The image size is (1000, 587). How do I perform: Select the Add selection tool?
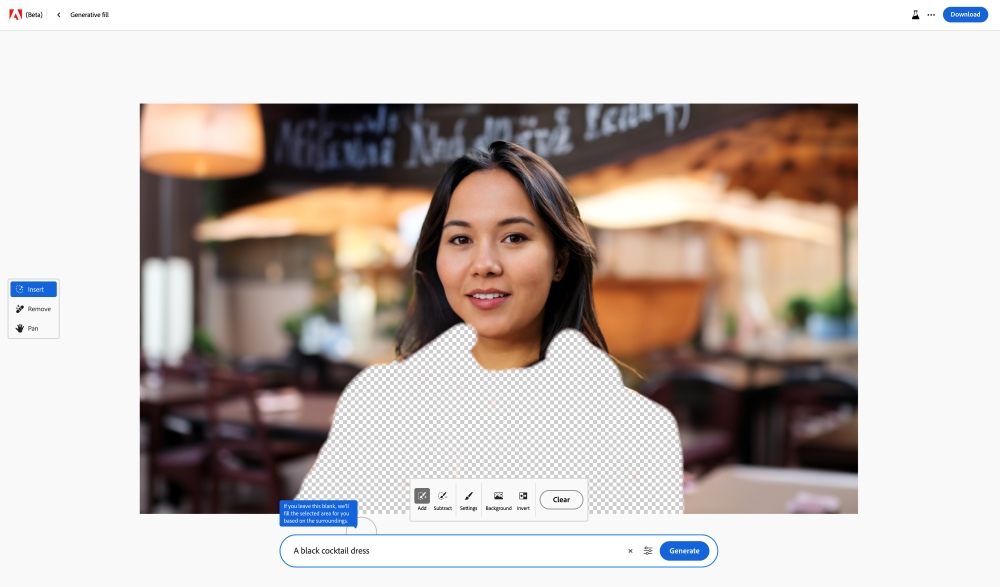[x=423, y=498]
